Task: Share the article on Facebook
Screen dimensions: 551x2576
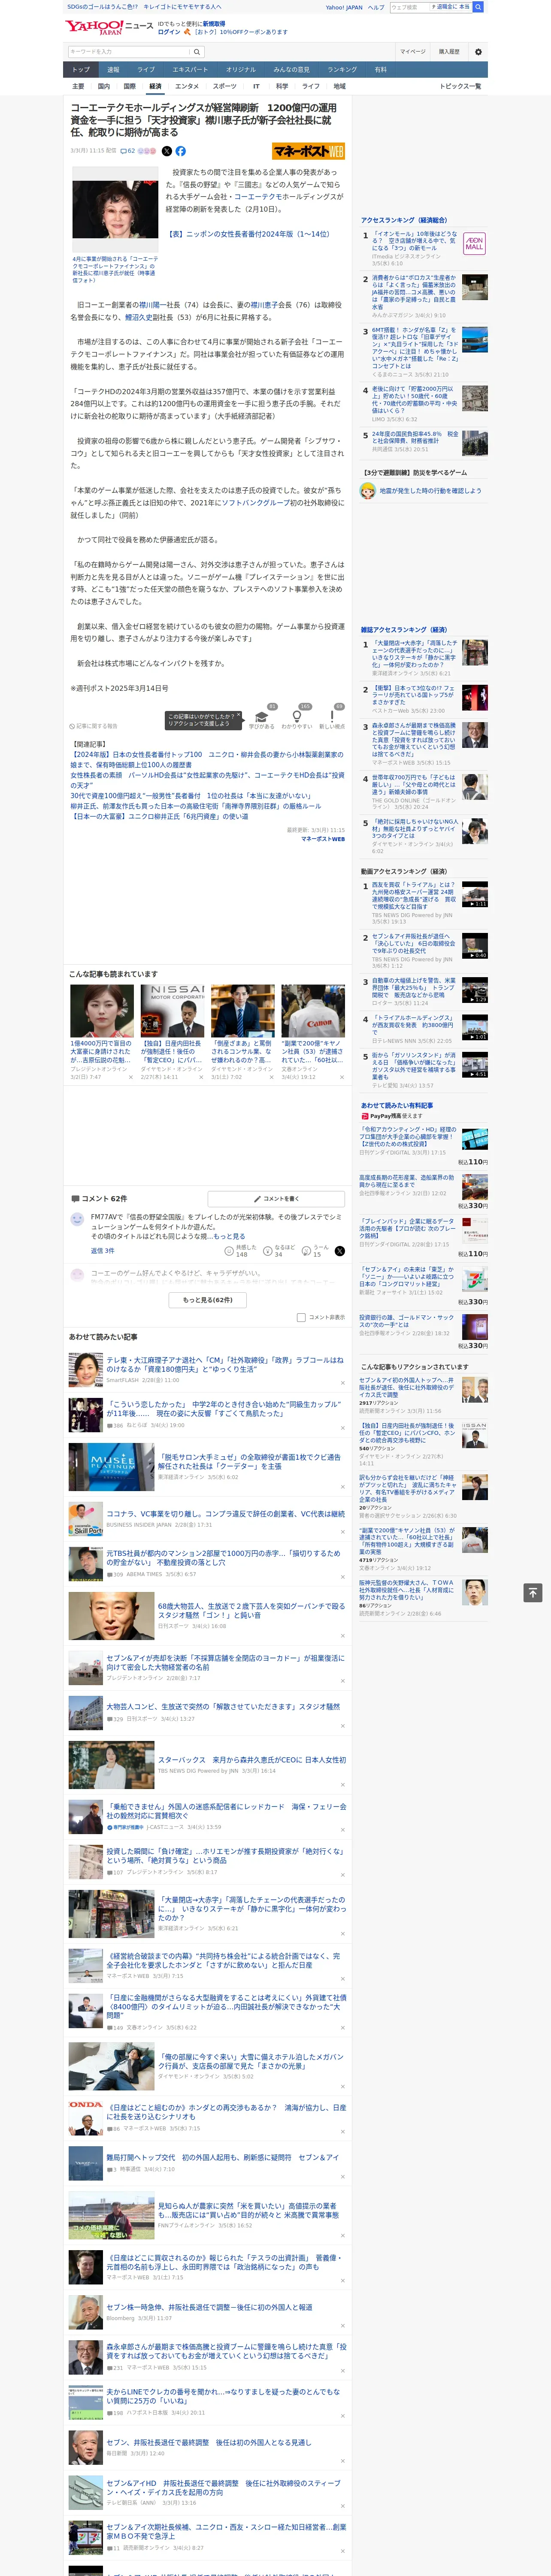Action: 181,151
